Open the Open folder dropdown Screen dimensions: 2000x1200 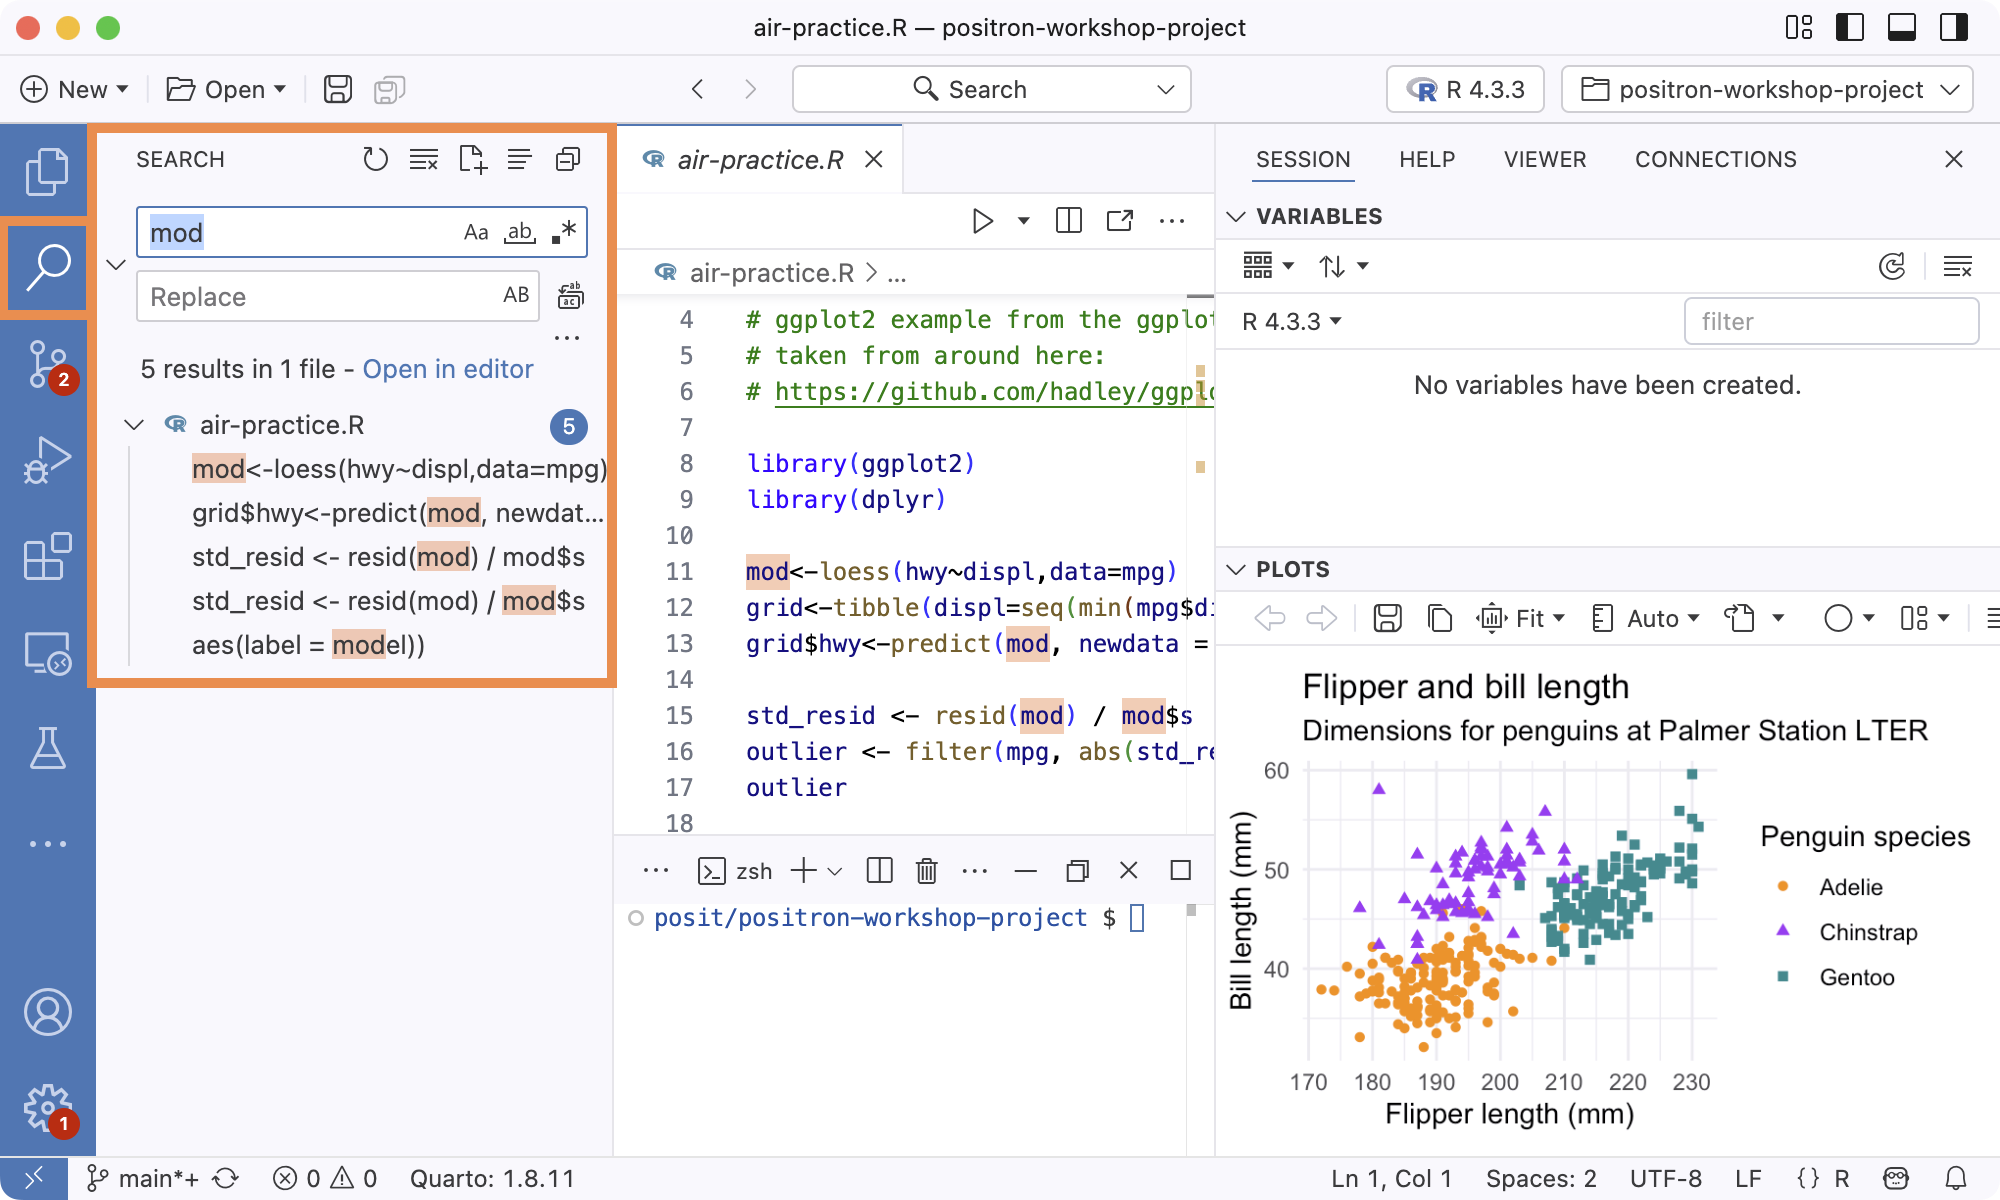227,89
